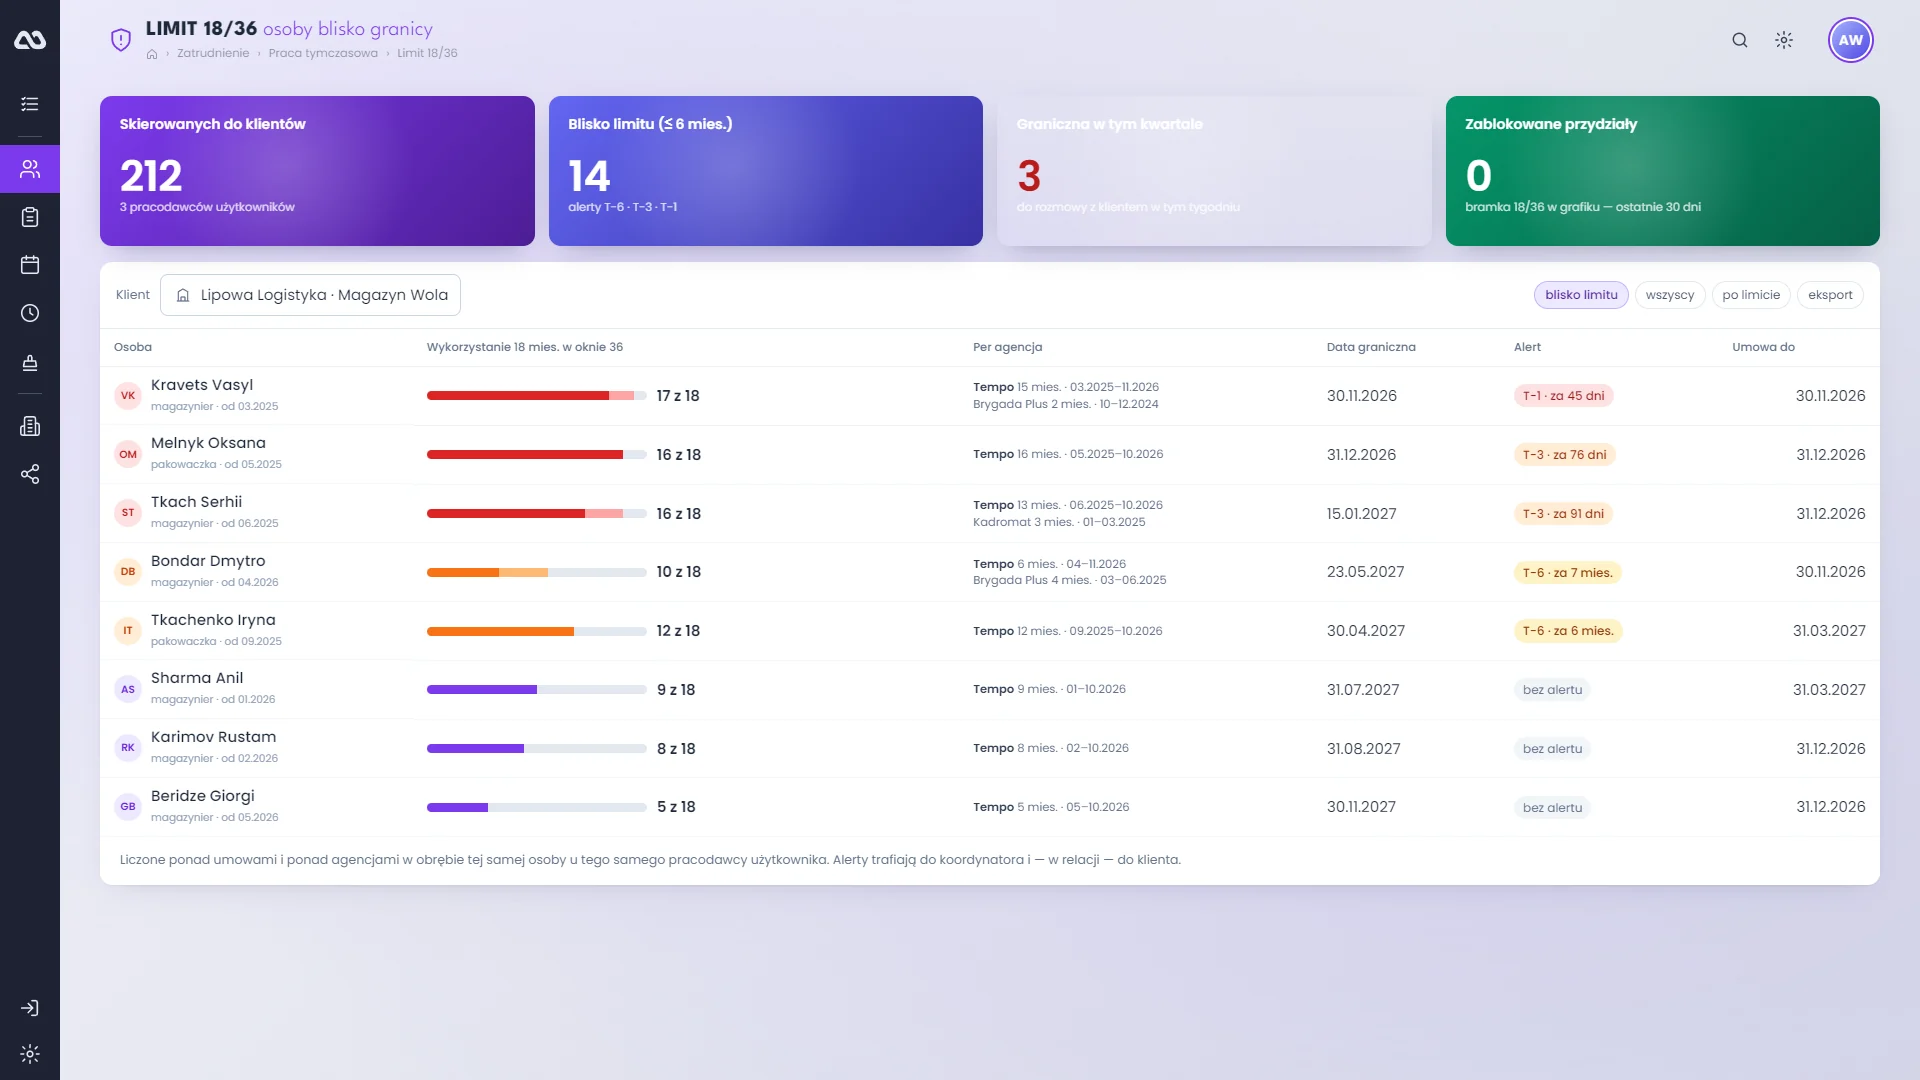The height and width of the screenshot is (1080, 1920).
Task: Click Beridze Giorgi's 'bez alertu' badge
Action: point(1552,808)
